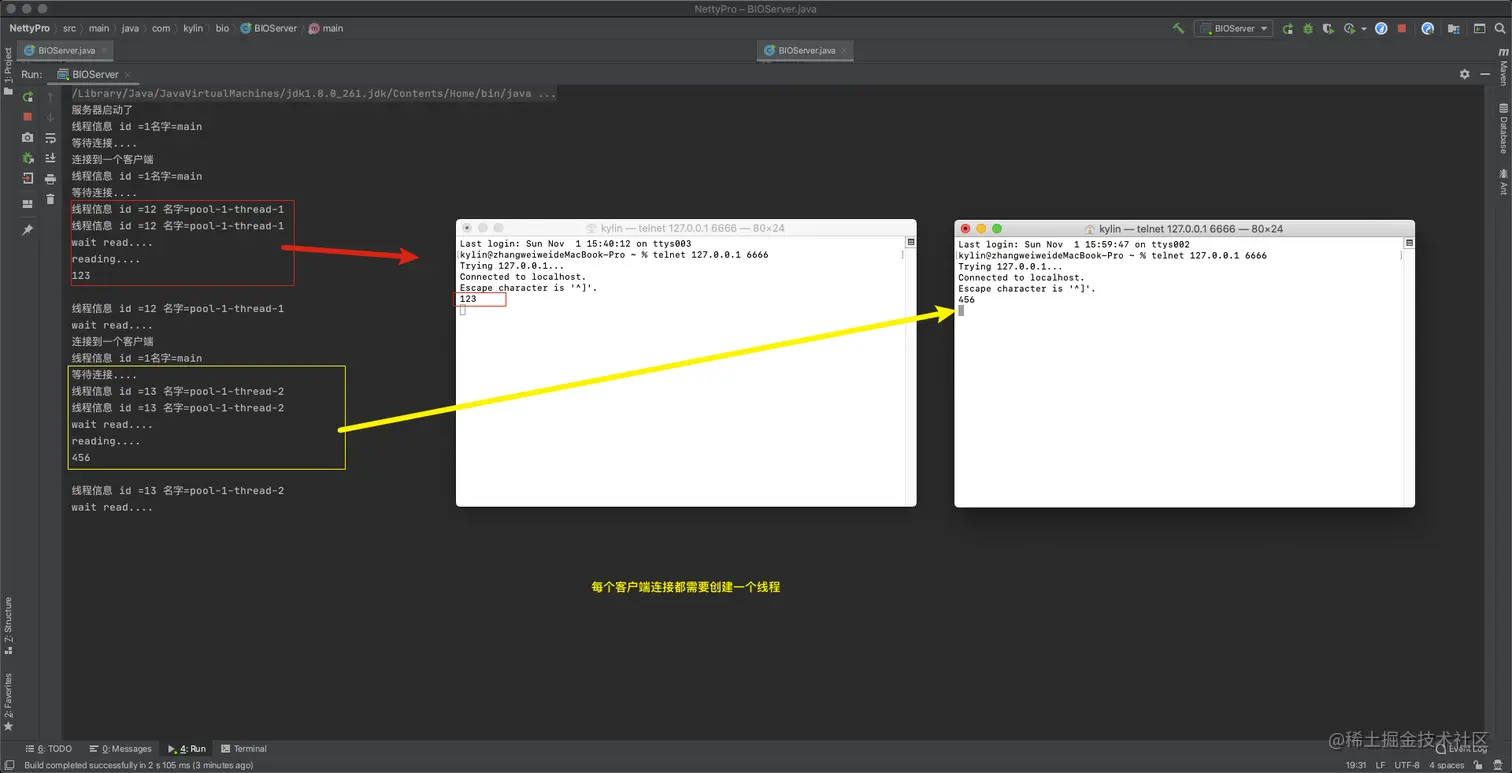
Task: Click the kylin breadcrumb
Action: [x=192, y=28]
